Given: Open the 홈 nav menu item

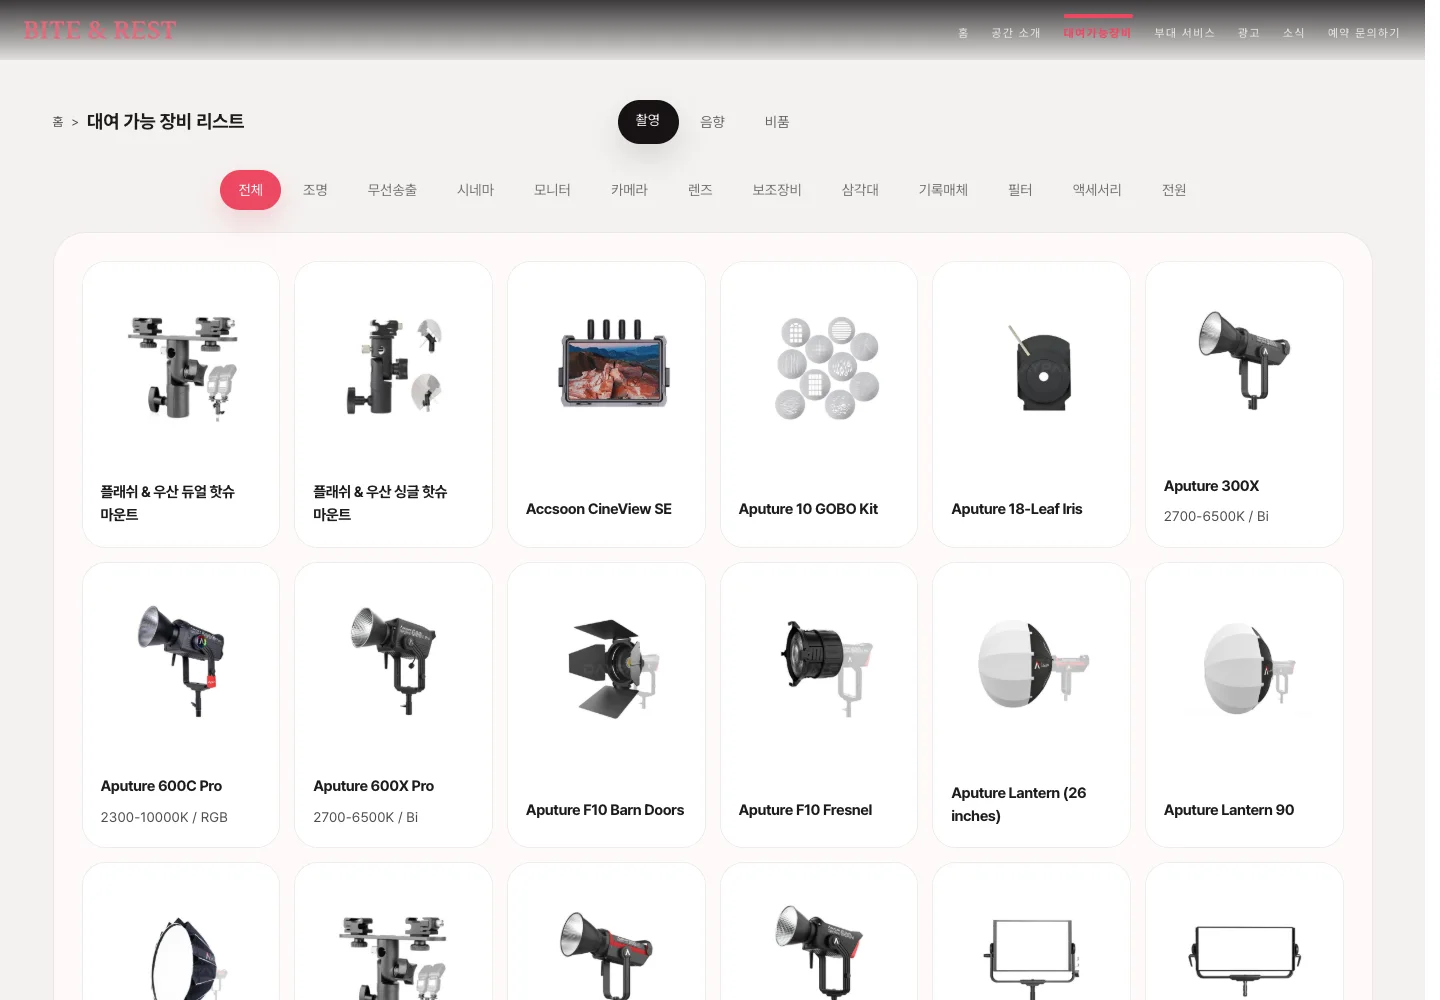Looking at the screenshot, I should [x=963, y=33].
